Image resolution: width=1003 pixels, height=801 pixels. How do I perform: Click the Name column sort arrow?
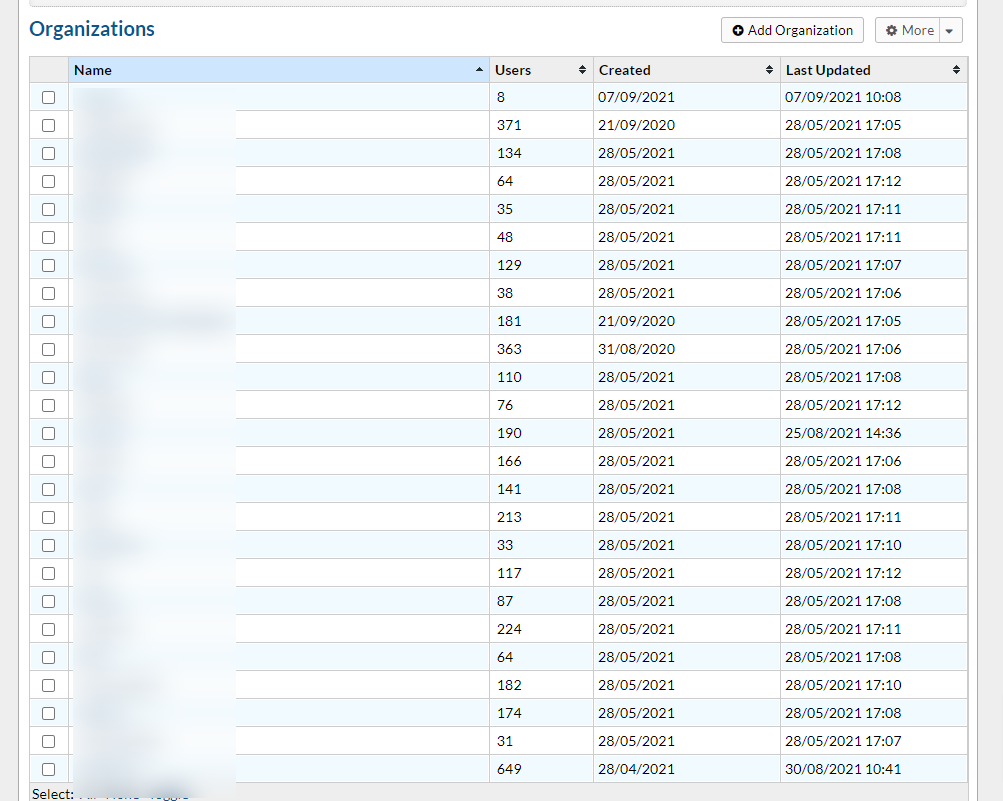[478, 70]
